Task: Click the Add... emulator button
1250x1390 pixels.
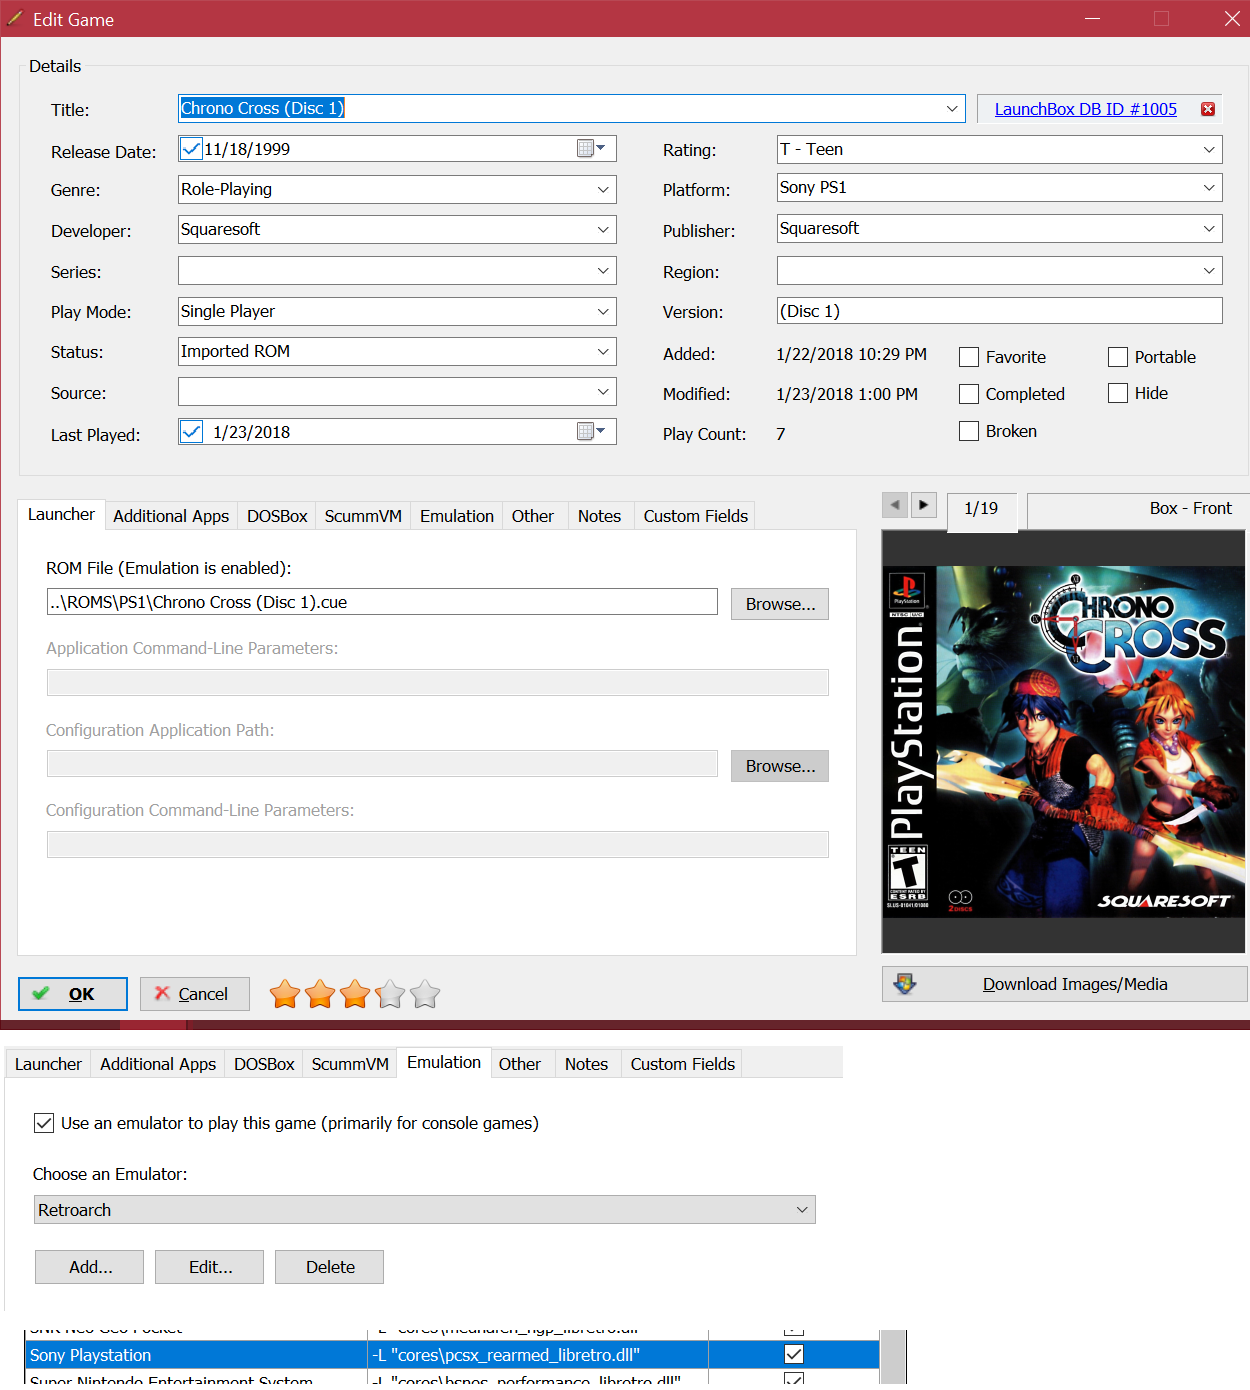Action: (90, 1267)
